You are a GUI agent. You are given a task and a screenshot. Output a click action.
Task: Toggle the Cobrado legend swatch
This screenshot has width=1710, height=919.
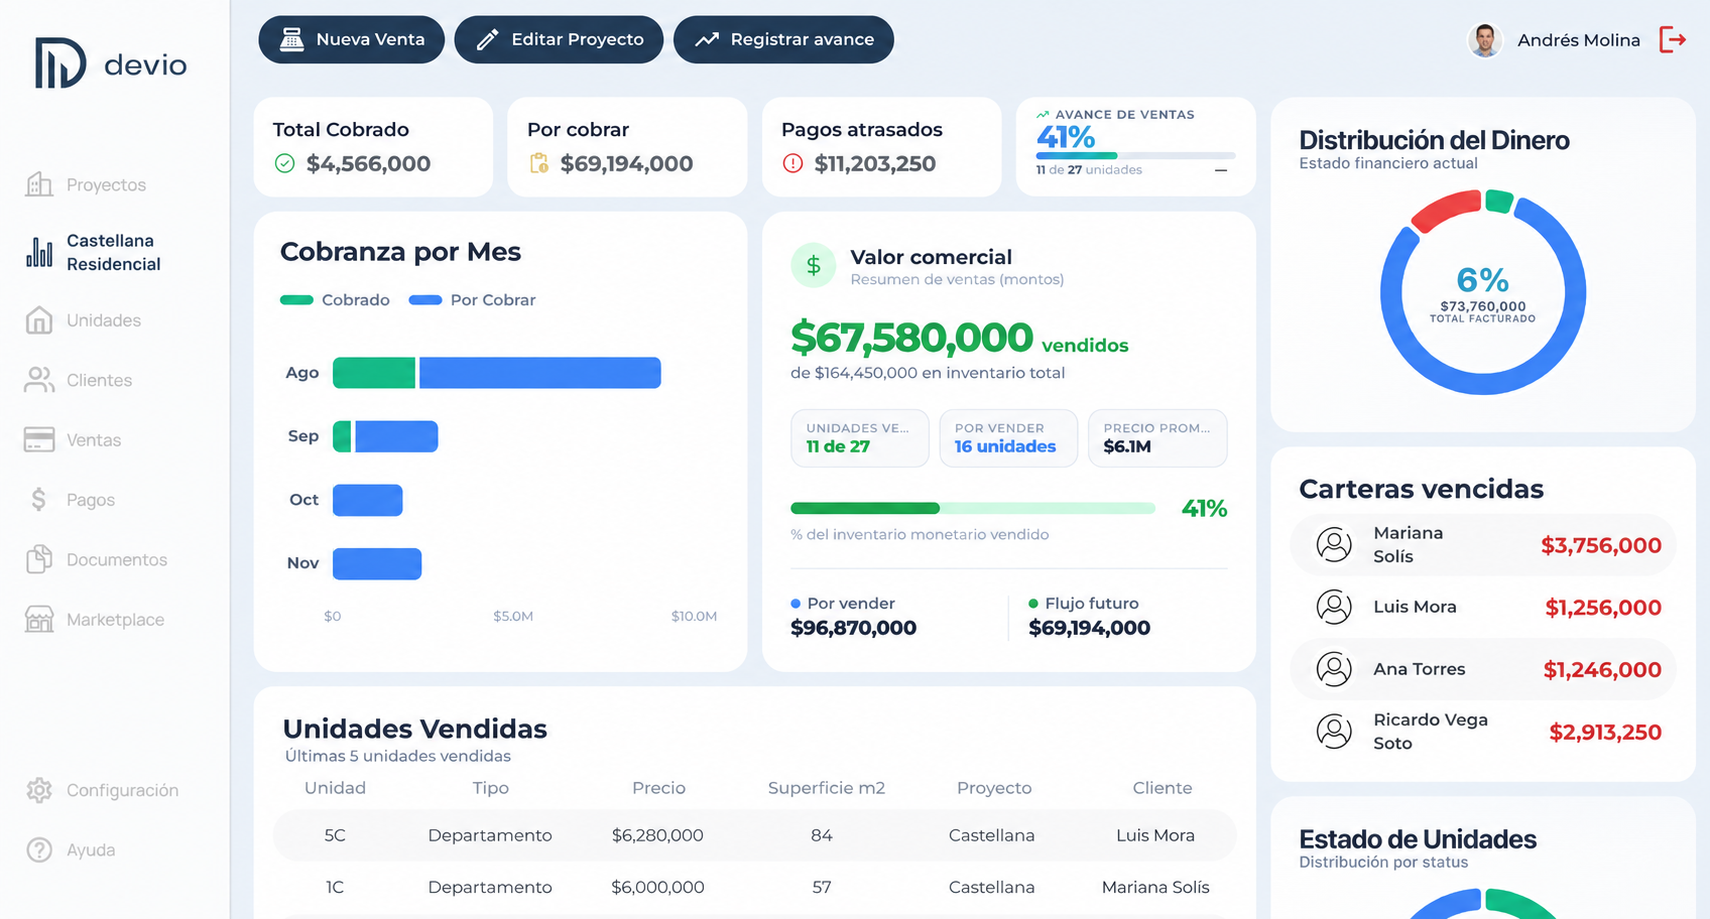pyautogui.click(x=297, y=300)
